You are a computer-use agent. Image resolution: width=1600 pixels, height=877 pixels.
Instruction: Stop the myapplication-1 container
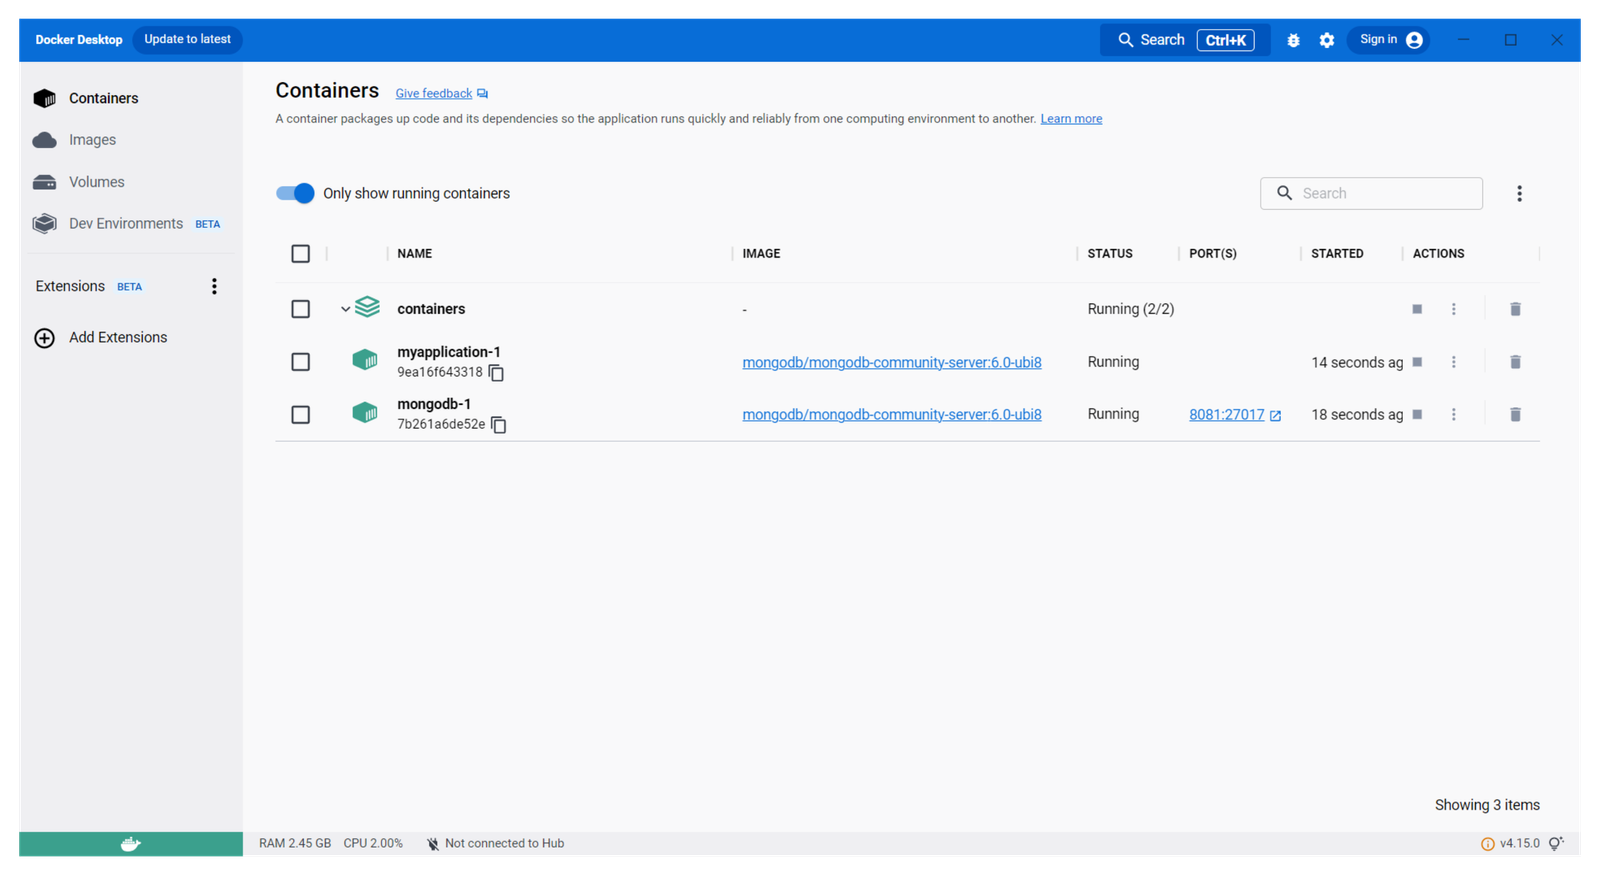click(x=1417, y=363)
